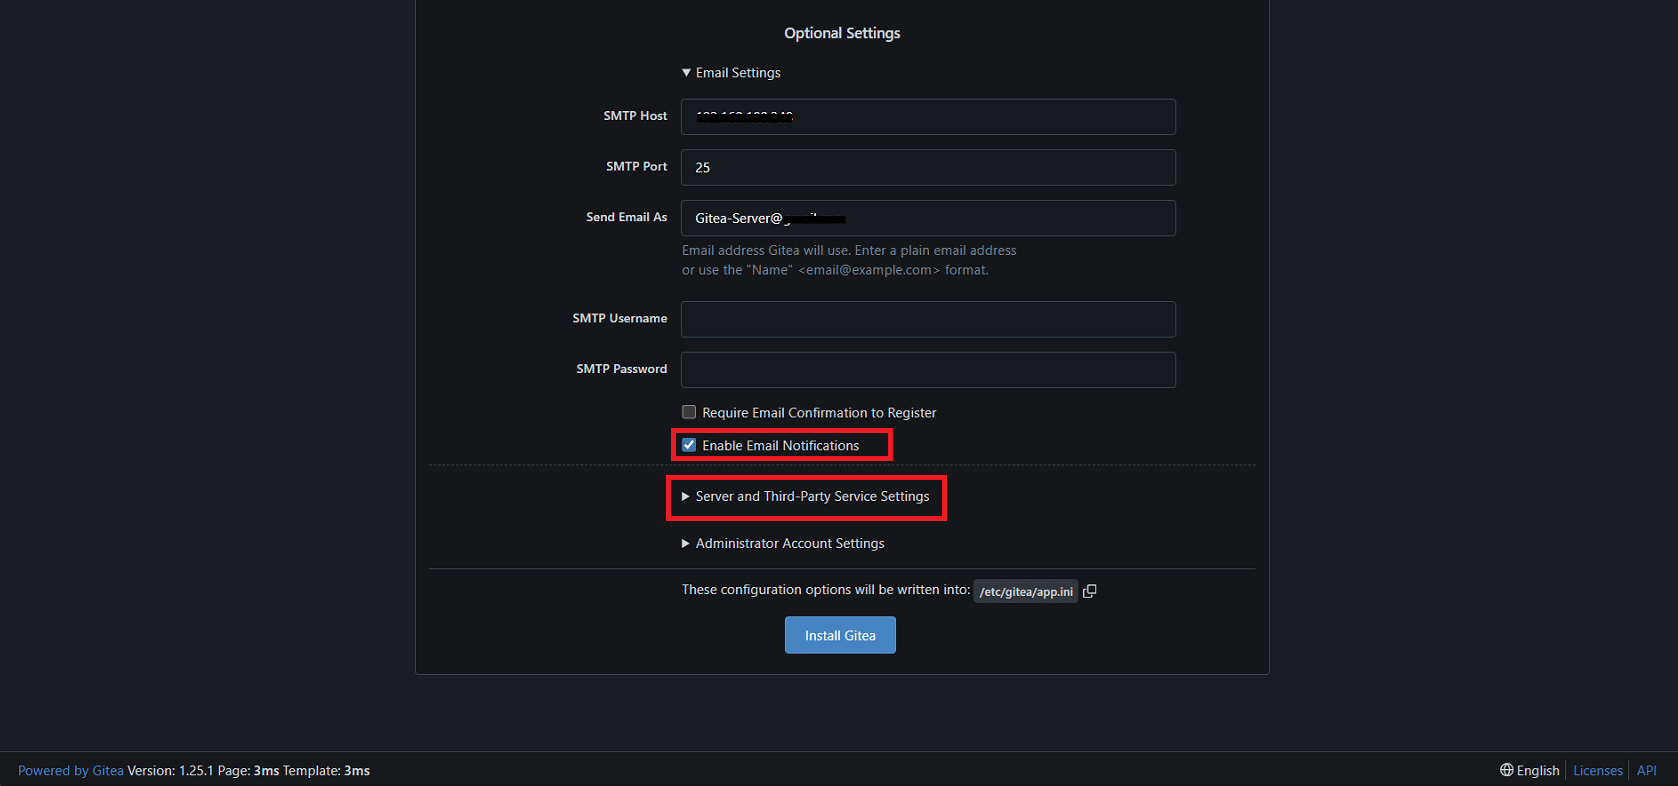Open the API link in footer
Viewport: 1678px width, 786px height.
coord(1646,770)
